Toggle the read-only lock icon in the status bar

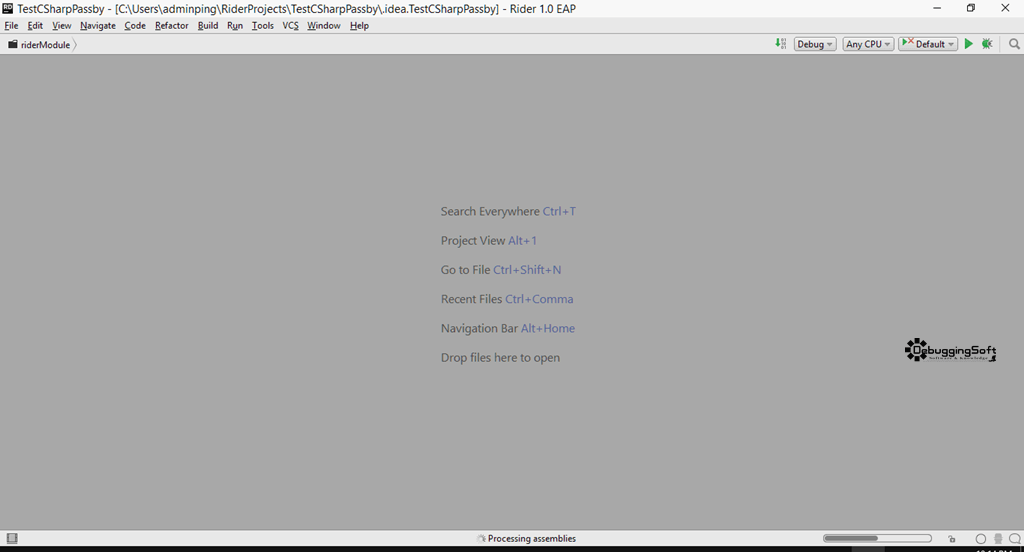[952, 539]
